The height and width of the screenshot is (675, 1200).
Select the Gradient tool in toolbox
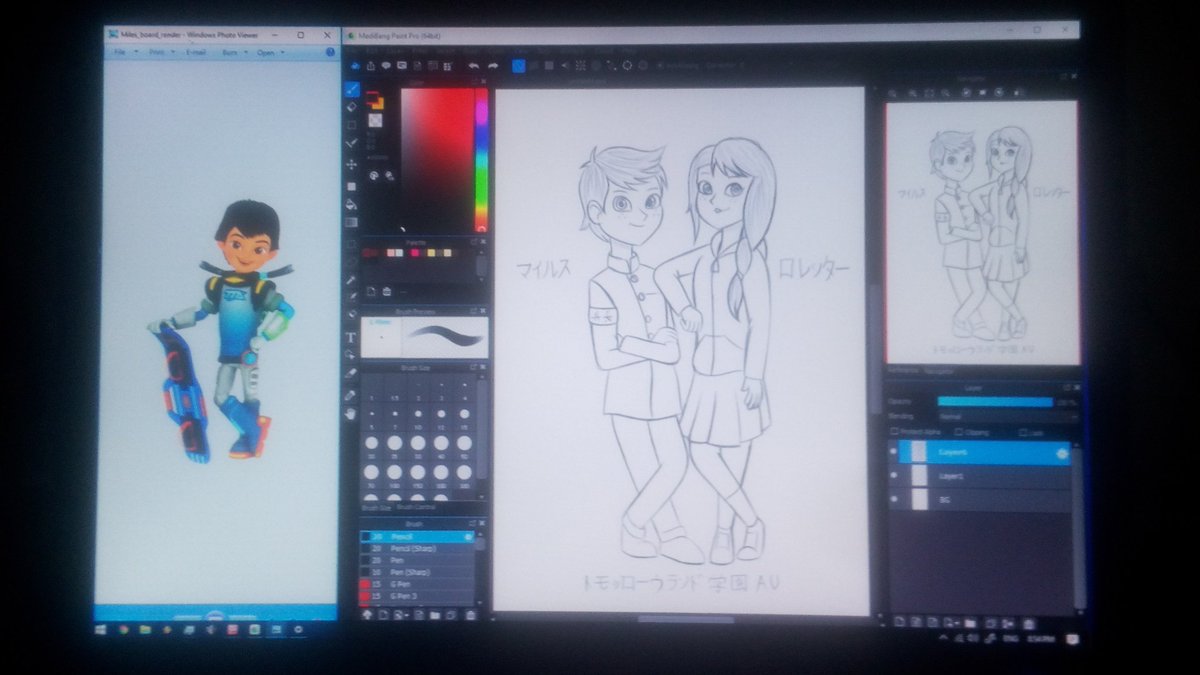(x=352, y=222)
